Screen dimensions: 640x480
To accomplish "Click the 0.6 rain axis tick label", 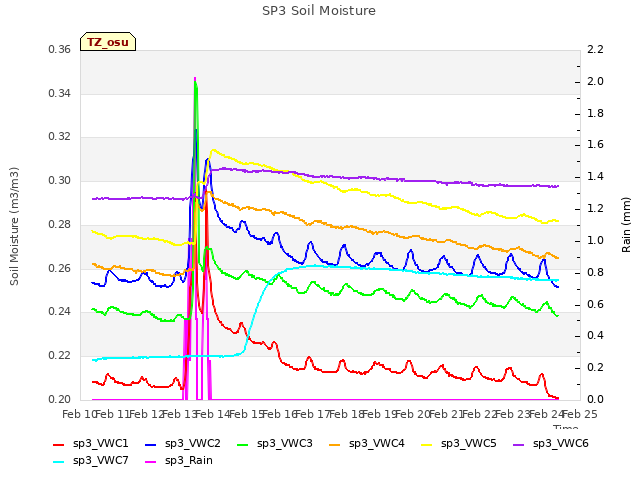I will point(596,304).
